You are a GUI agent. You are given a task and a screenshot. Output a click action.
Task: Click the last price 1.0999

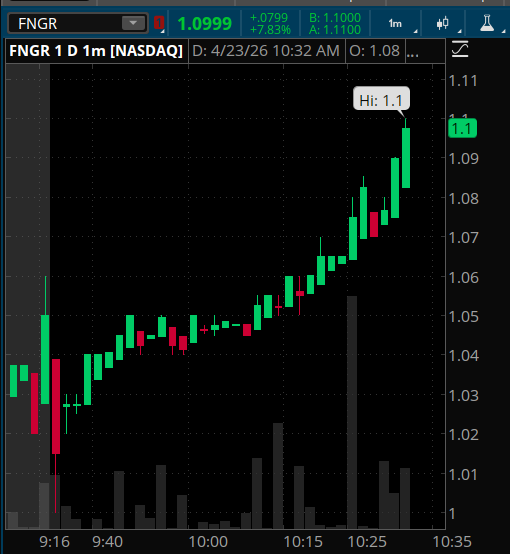pos(205,24)
